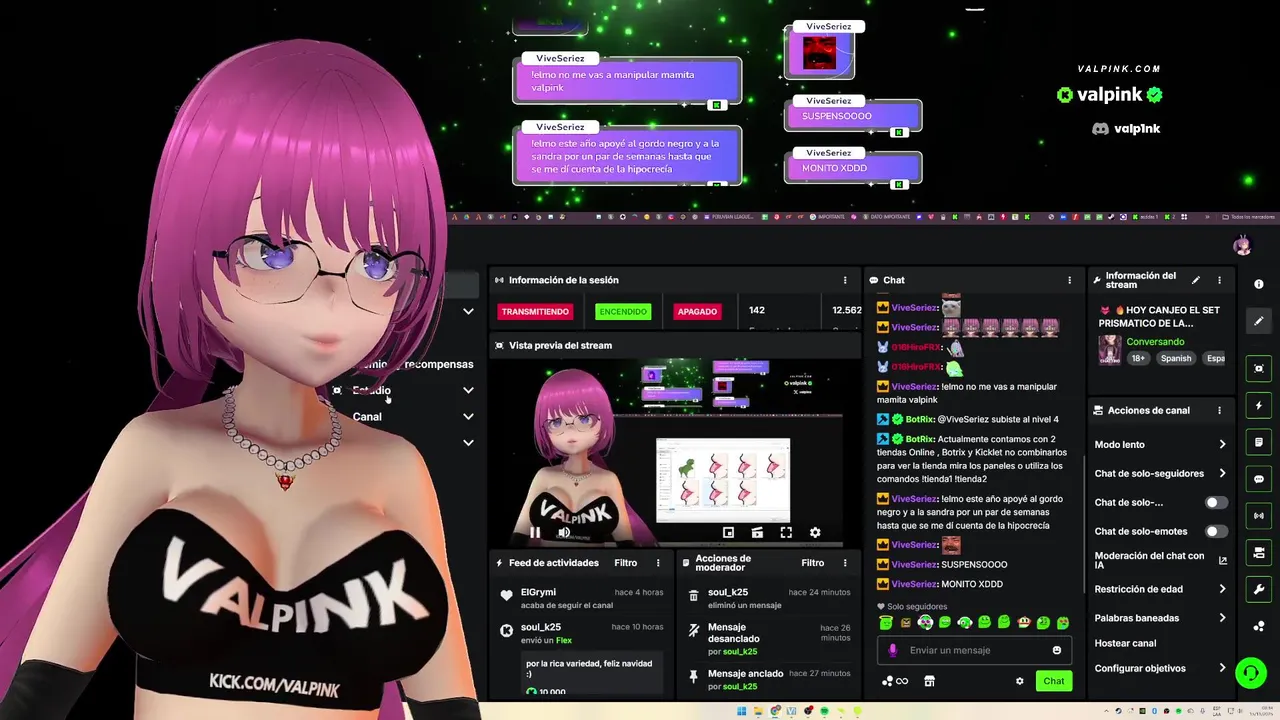
Task: Focus the Enviar un mensaje input
Action: coord(975,650)
